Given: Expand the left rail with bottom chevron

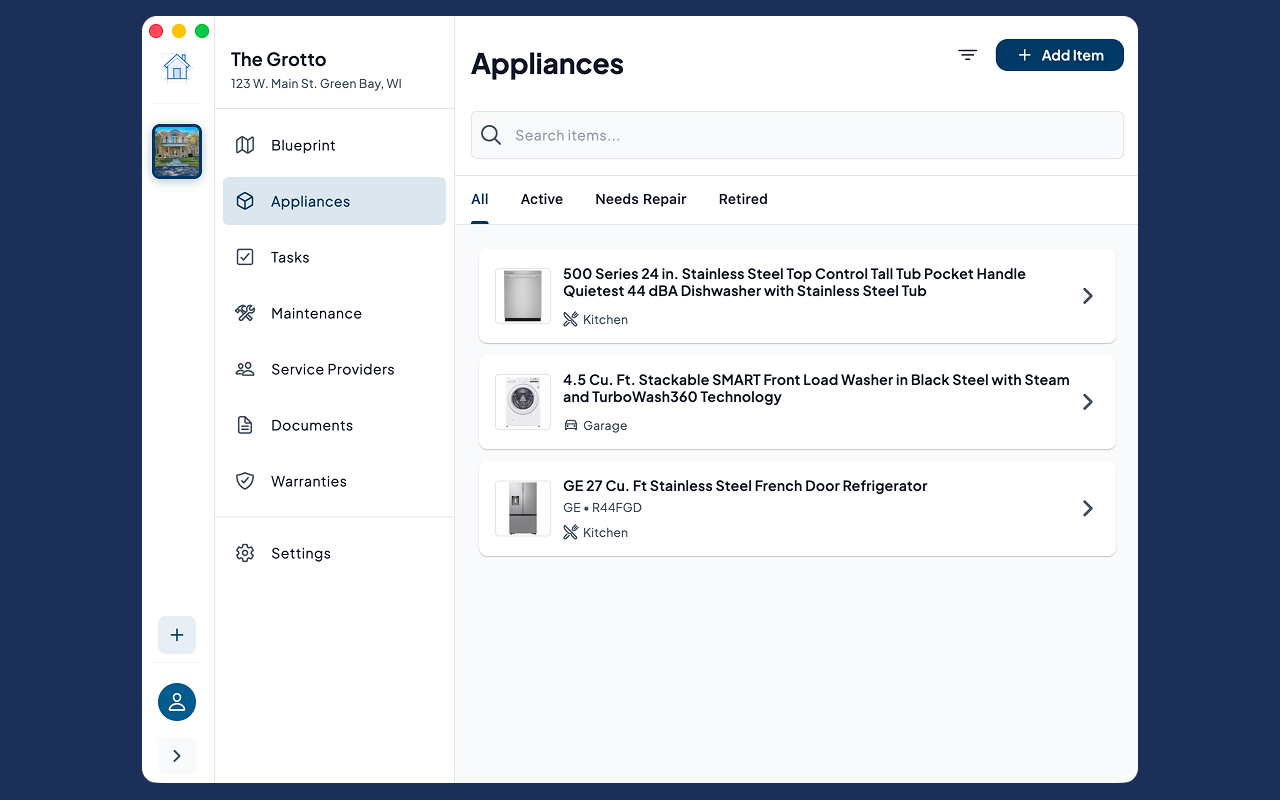Looking at the screenshot, I should 177,756.
